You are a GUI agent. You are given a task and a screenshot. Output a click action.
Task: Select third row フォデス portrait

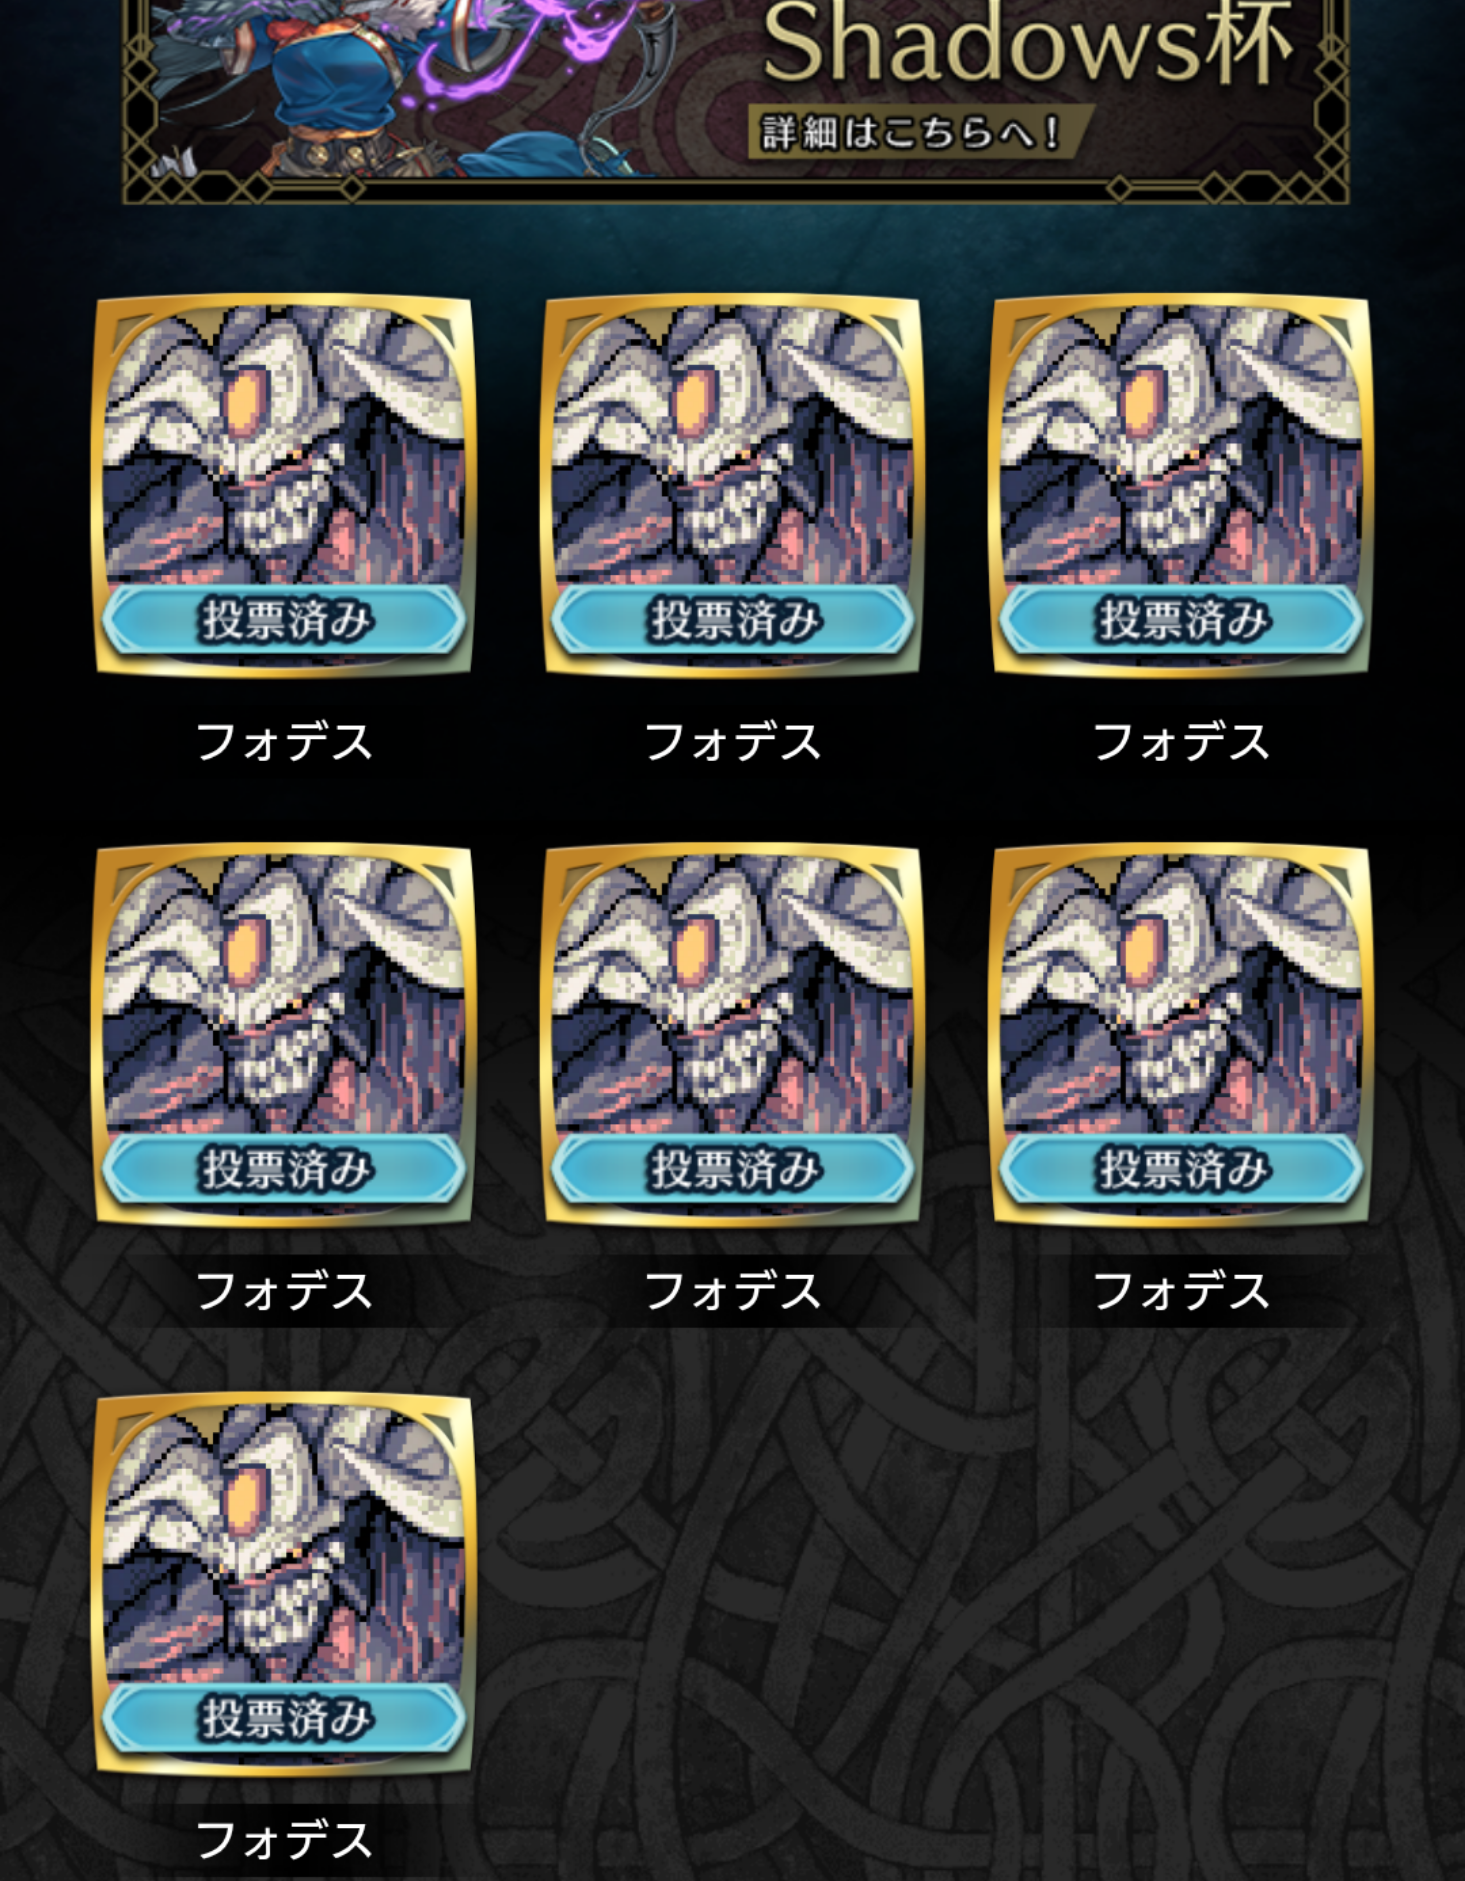[283, 1584]
